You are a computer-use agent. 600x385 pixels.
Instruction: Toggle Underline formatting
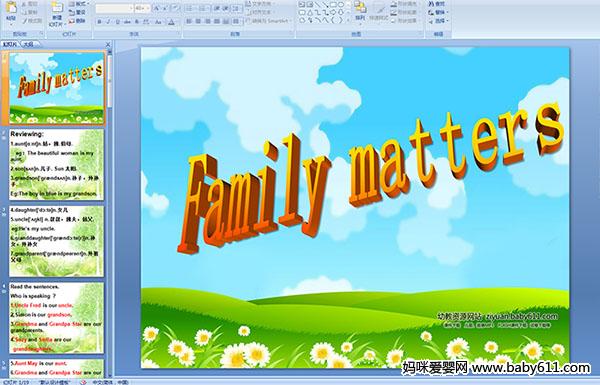coord(117,22)
